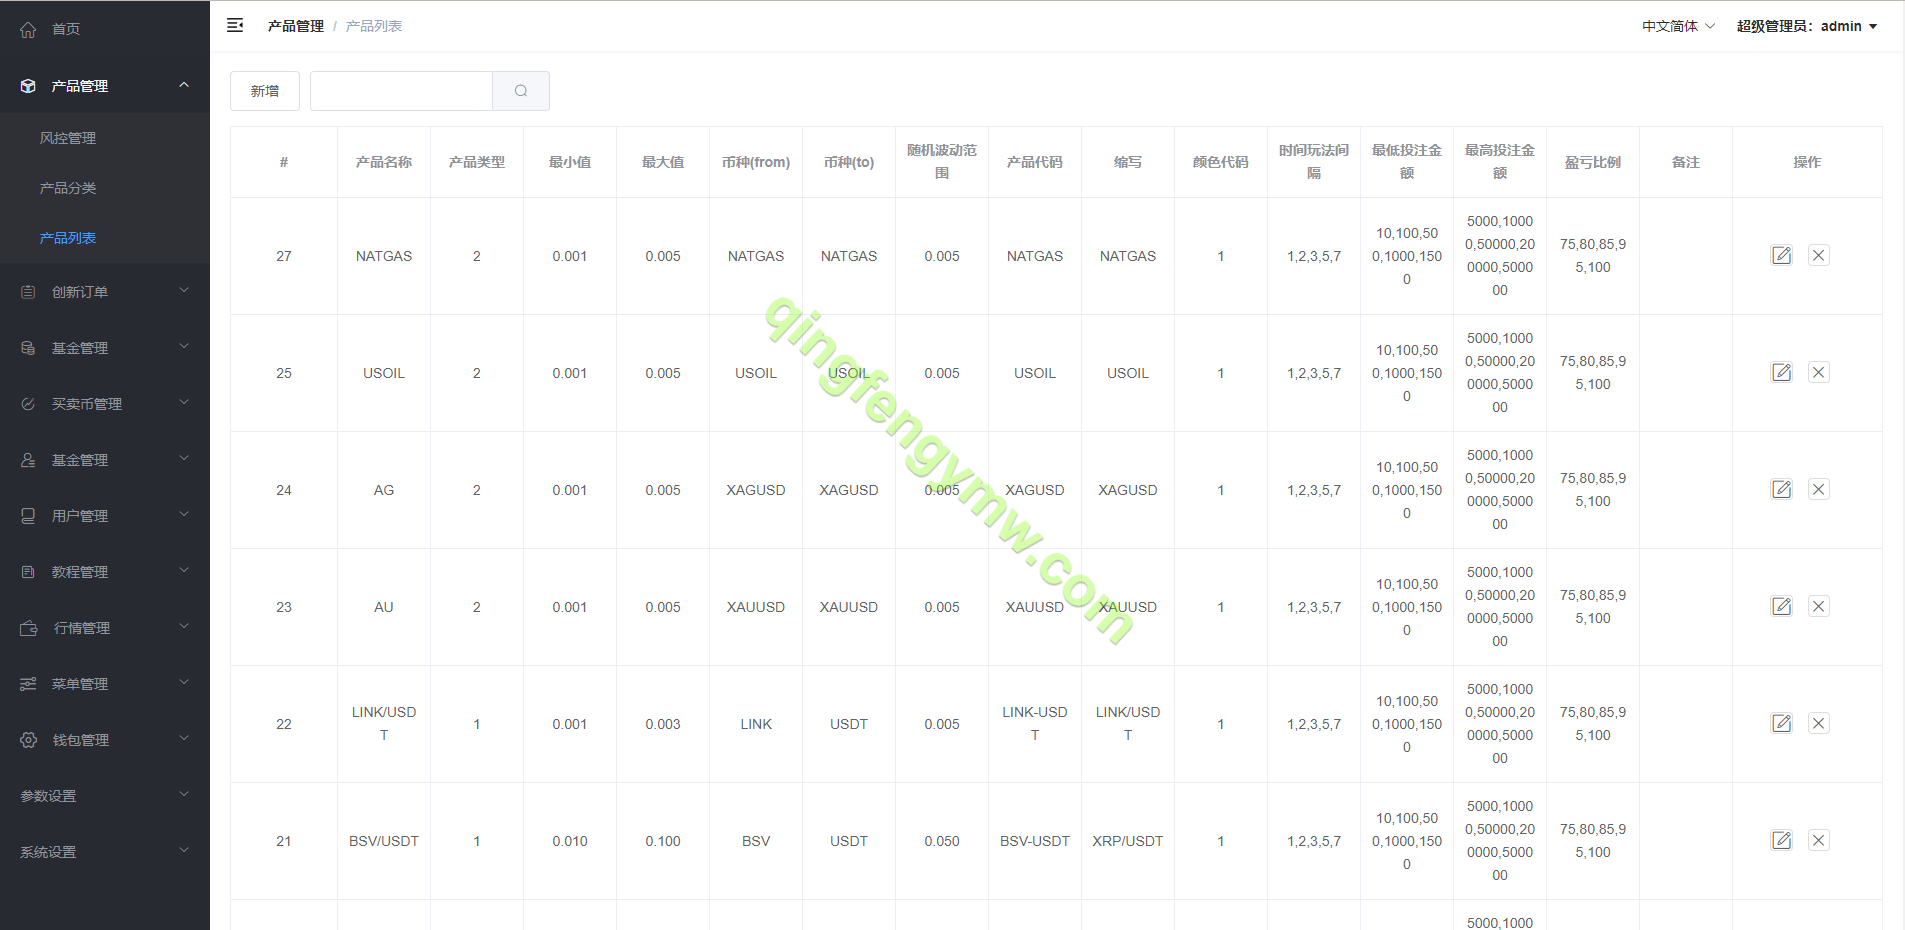Open the 中文简体 language dropdown
This screenshot has width=1905, height=930.
click(1678, 26)
